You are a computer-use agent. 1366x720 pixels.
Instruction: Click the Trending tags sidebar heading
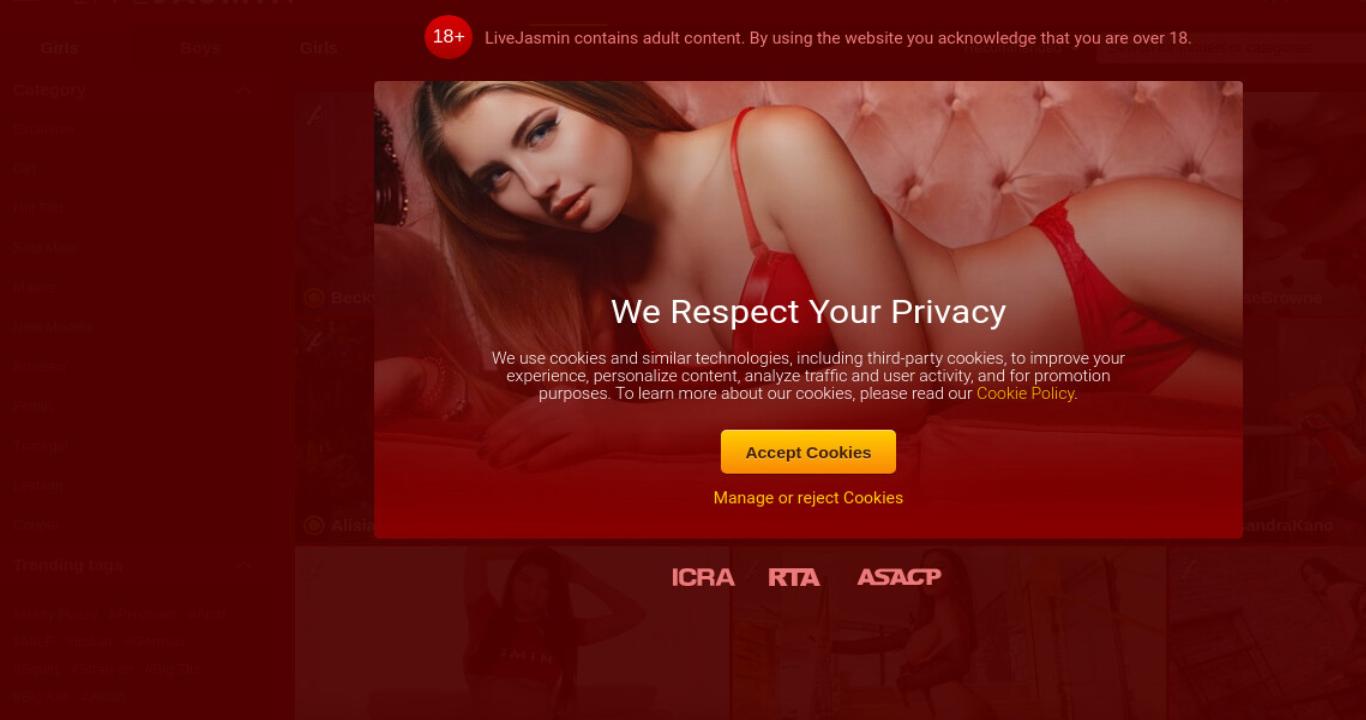click(x=68, y=565)
